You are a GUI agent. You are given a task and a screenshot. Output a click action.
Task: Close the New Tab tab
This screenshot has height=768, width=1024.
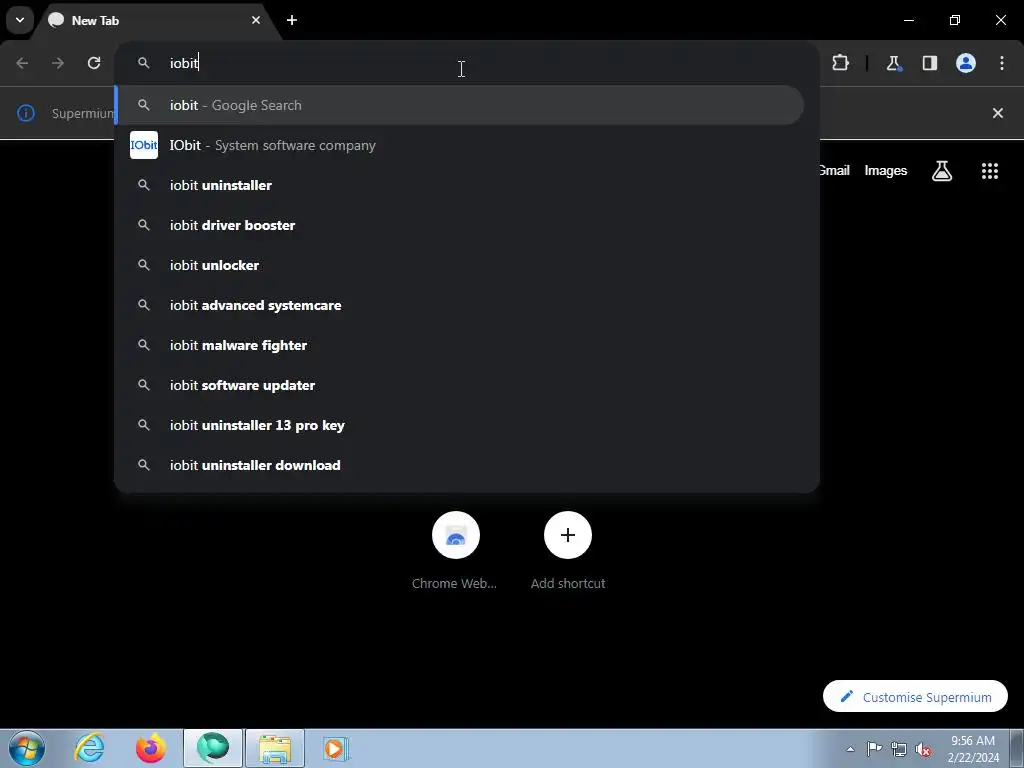pos(256,20)
